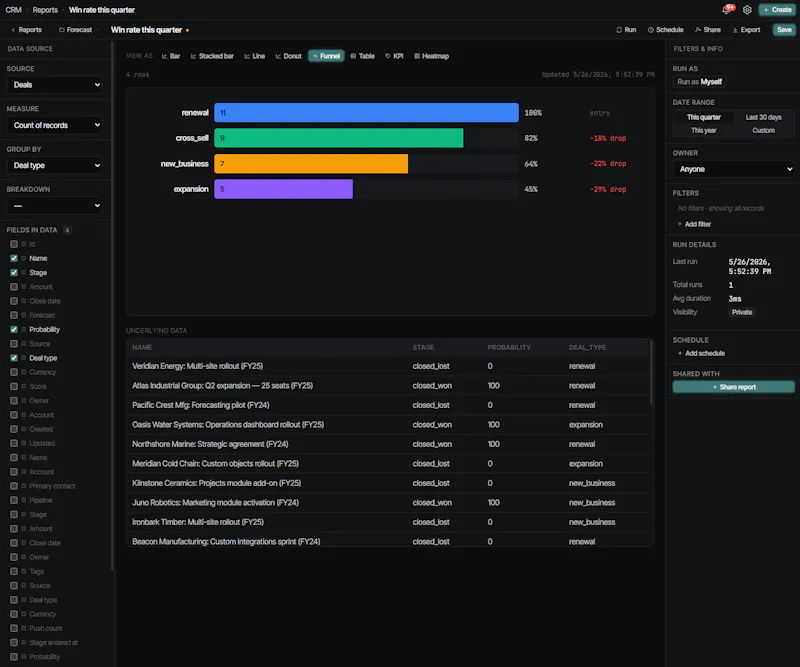Click Run as Myself chip
Image resolution: width=800 pixels, height=667 pixels.
coord(699,82)
